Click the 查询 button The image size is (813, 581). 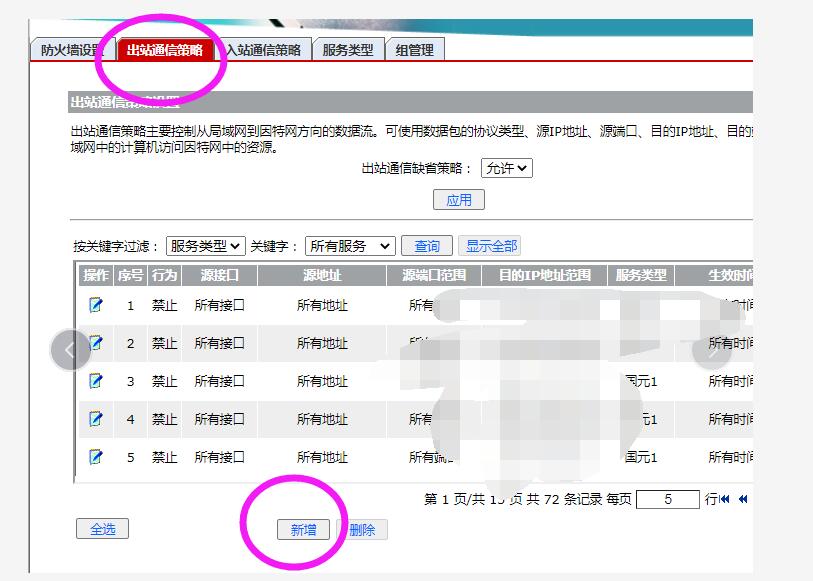(x=427, y=246)
